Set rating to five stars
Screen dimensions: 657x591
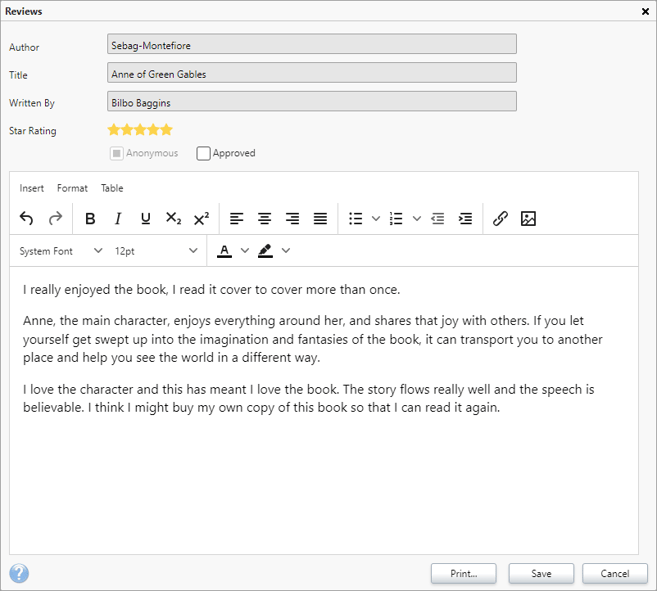166,130
